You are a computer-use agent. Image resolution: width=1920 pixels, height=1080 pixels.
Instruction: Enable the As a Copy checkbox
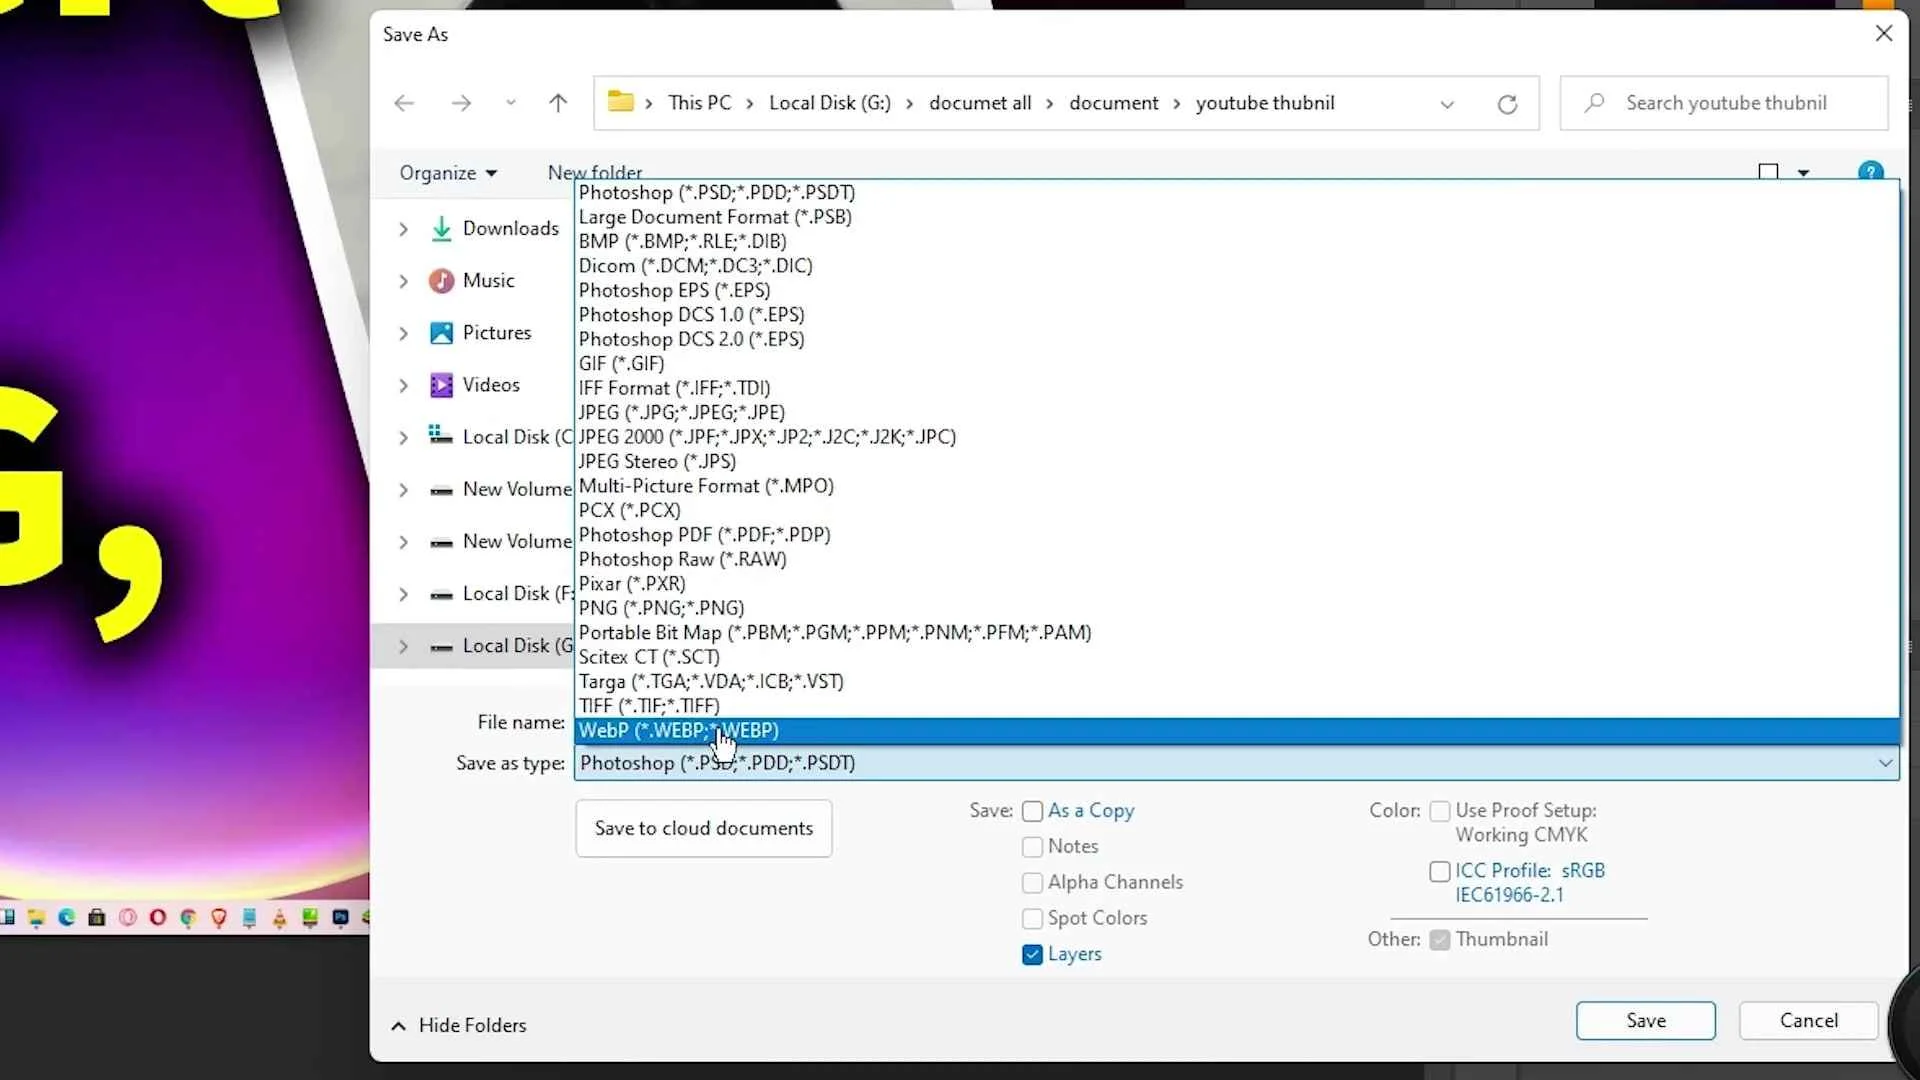pyautogui.click(x=1032, y=811)
